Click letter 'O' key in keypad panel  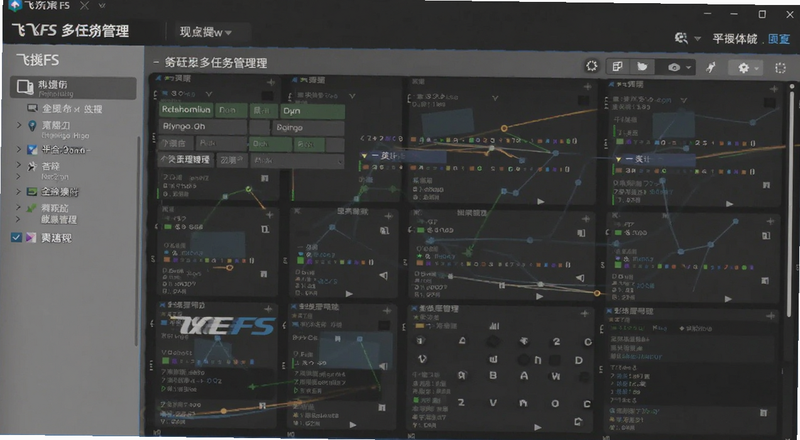tap(555, 403)
